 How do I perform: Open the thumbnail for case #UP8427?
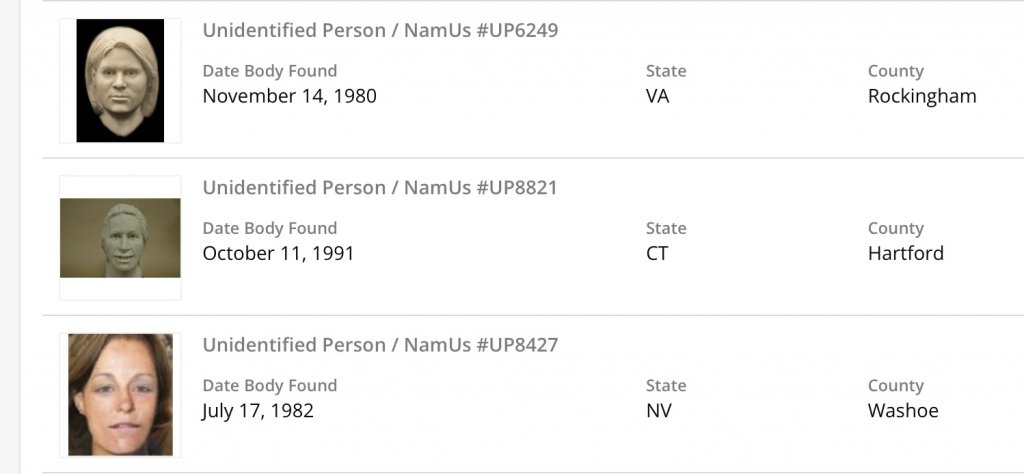click(120, 394)
